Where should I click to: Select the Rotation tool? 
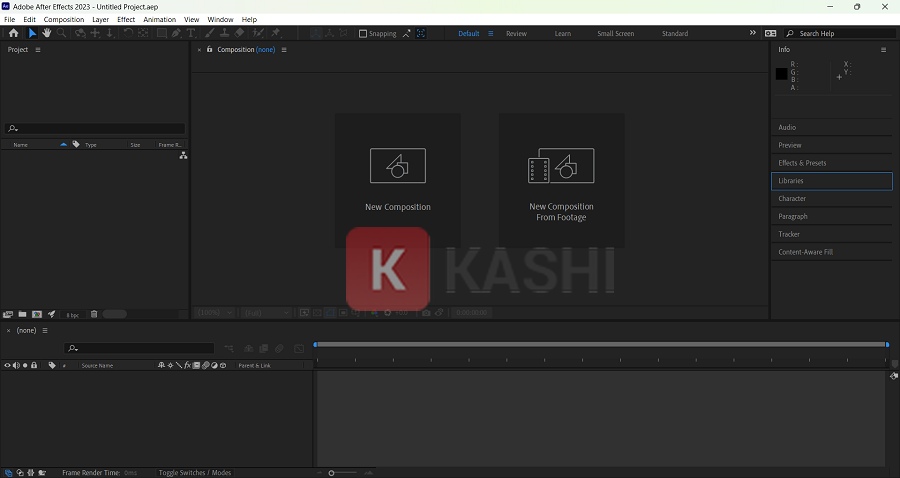click(129, 33)
